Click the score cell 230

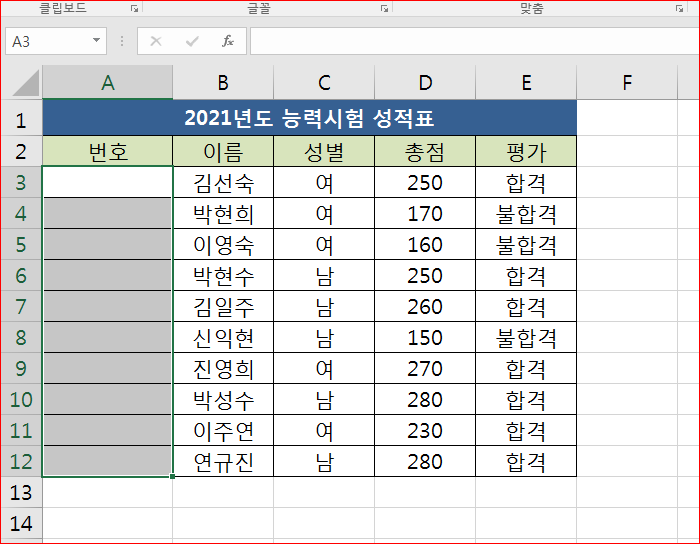pos(425,430)
